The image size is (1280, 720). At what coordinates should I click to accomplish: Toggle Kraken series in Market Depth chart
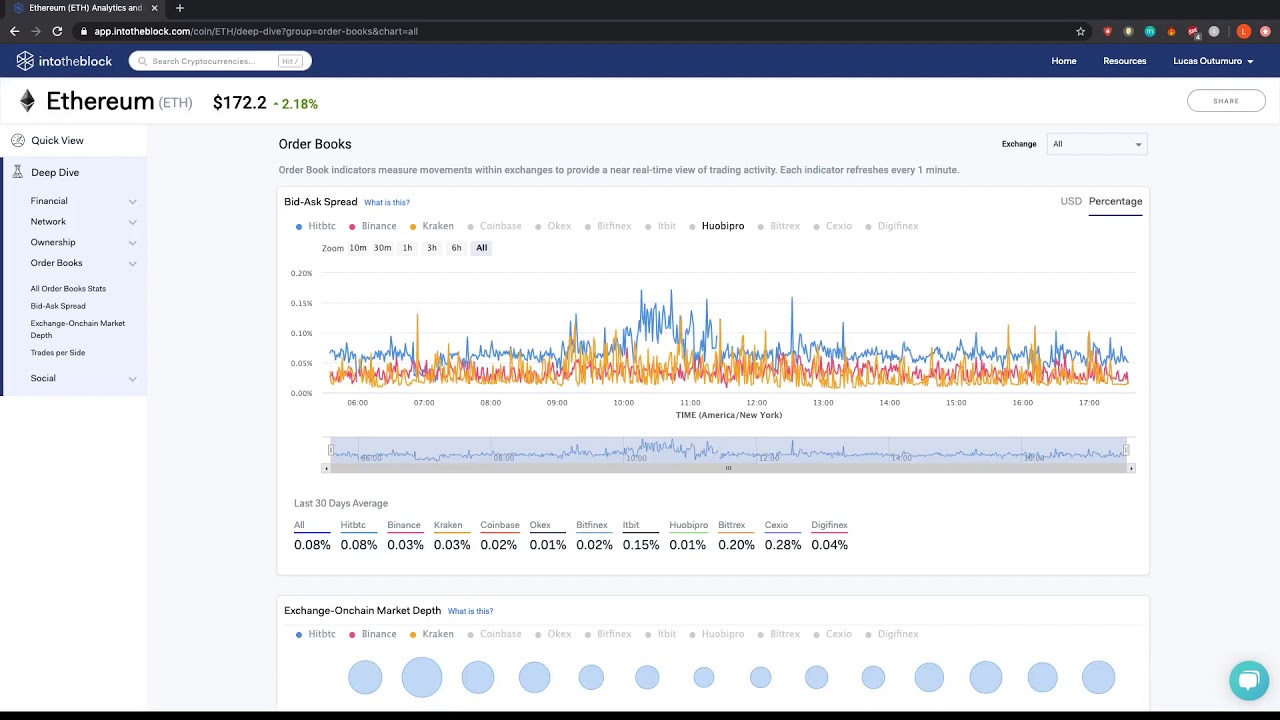[432, 634]
